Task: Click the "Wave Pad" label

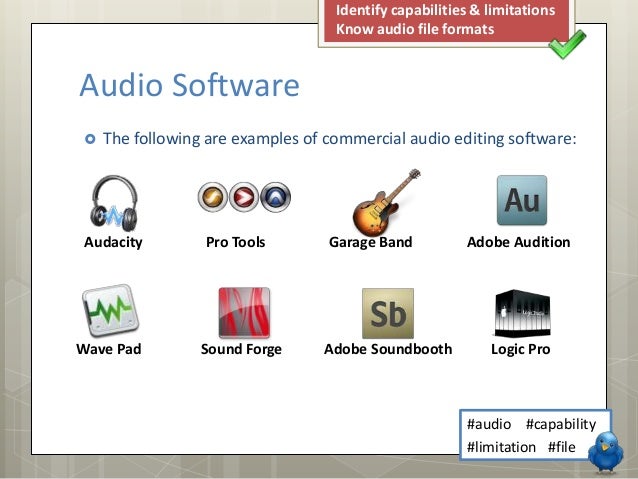Action: 109,349
